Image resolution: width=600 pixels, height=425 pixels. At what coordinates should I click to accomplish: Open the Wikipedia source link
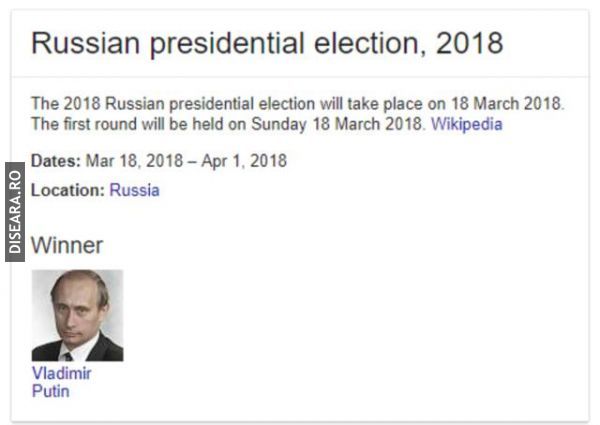point(466,125)
